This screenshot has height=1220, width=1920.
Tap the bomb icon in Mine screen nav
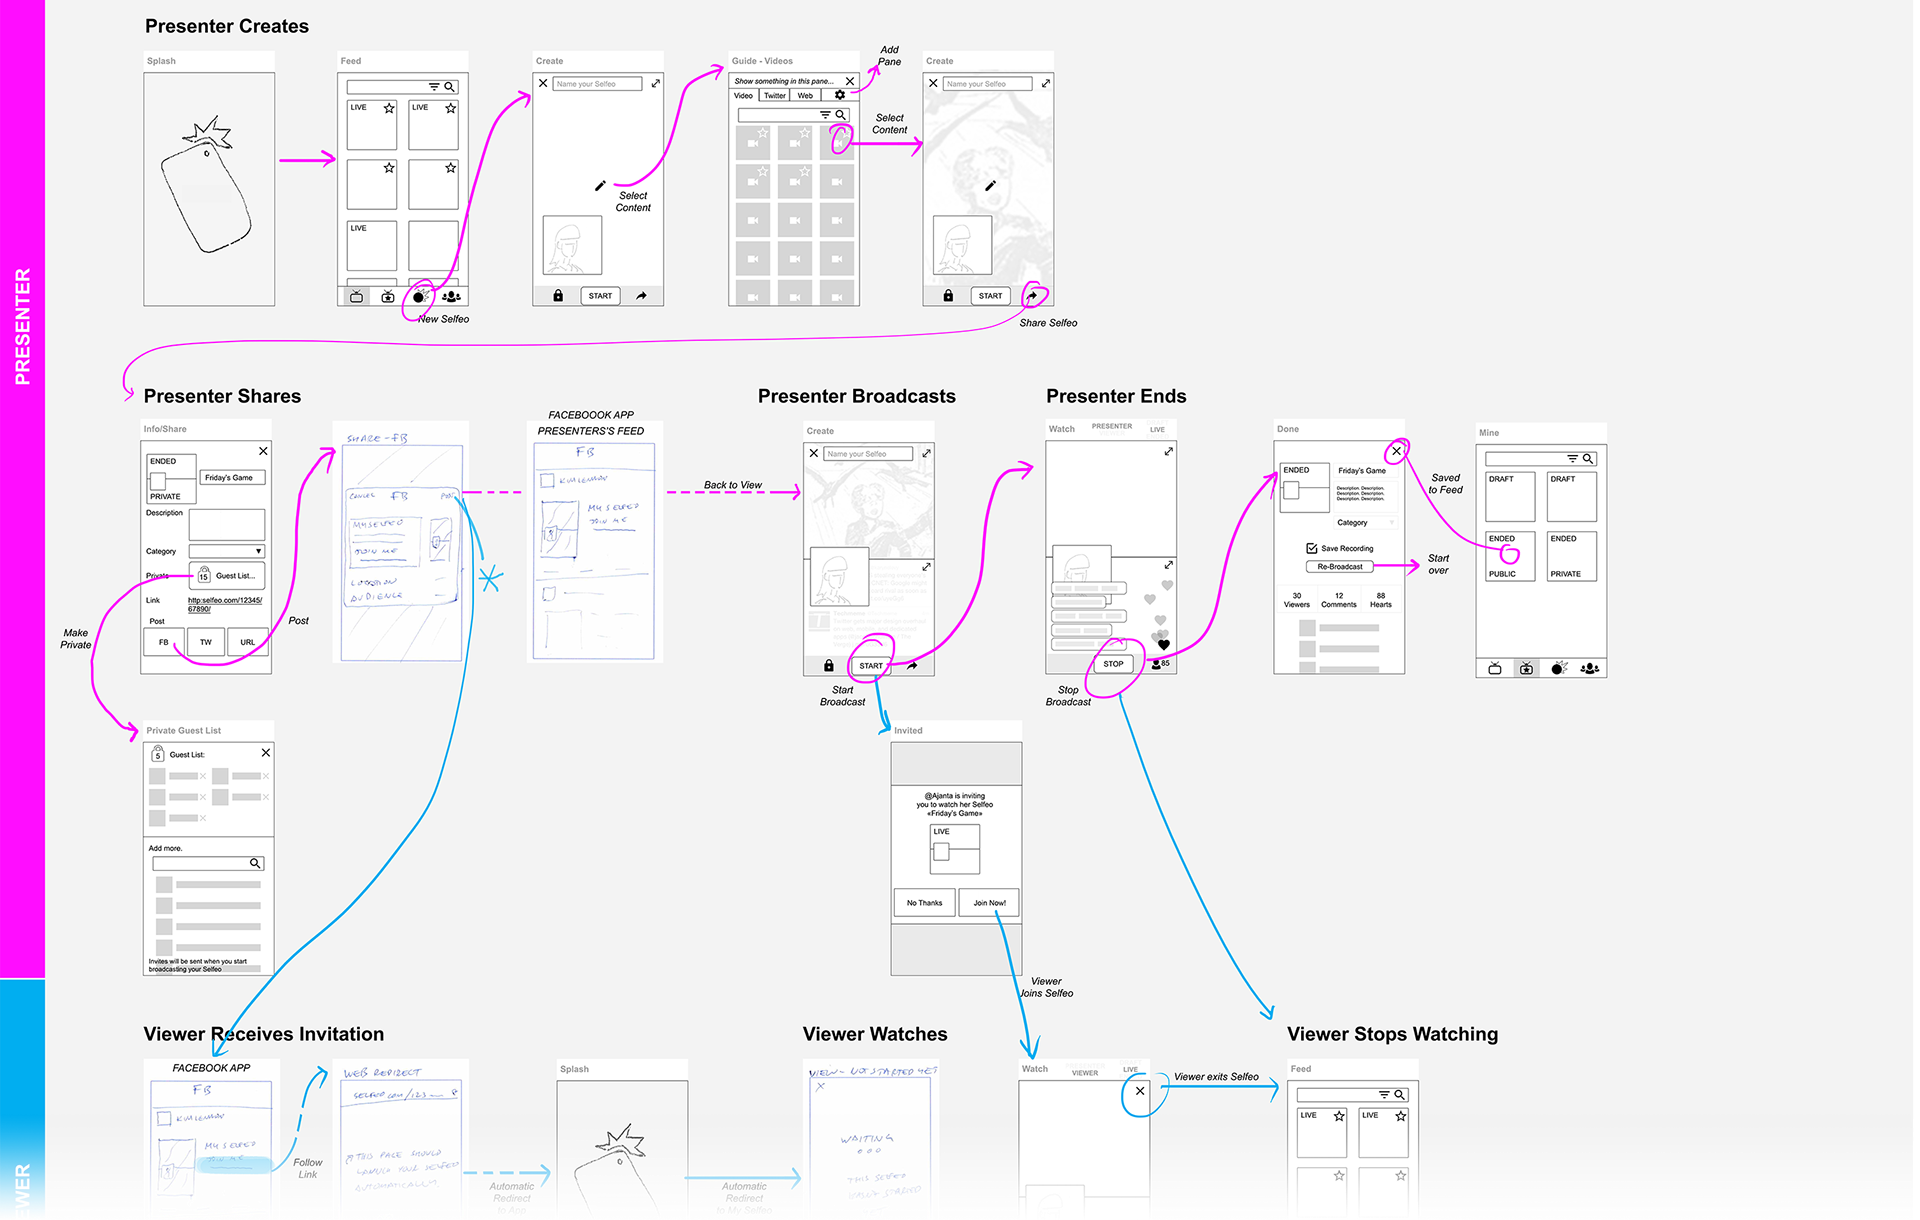coord(1558,668)
